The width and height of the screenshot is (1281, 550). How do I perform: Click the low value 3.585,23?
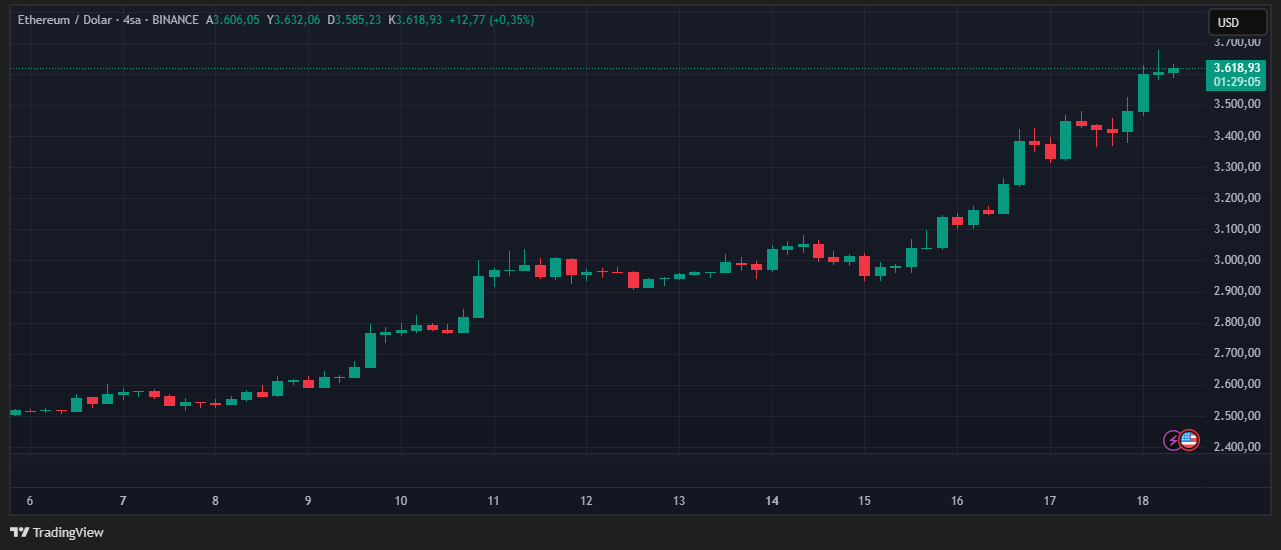358,20
